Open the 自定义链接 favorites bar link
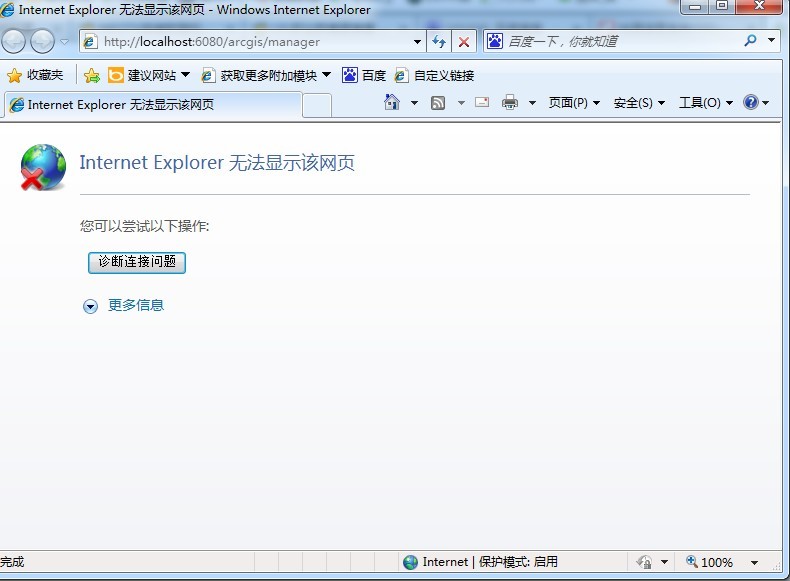The height and width of the screenshot is (581, 790). click(434, 76)
